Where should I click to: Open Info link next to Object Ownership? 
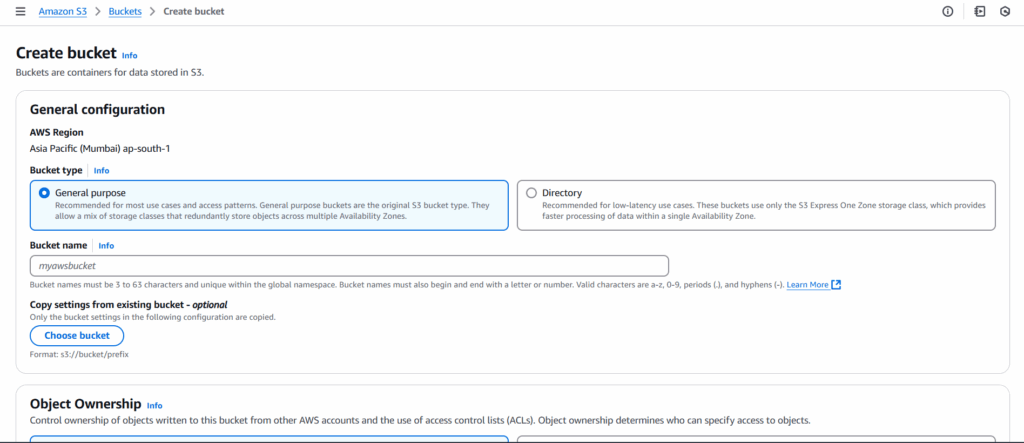154,405
